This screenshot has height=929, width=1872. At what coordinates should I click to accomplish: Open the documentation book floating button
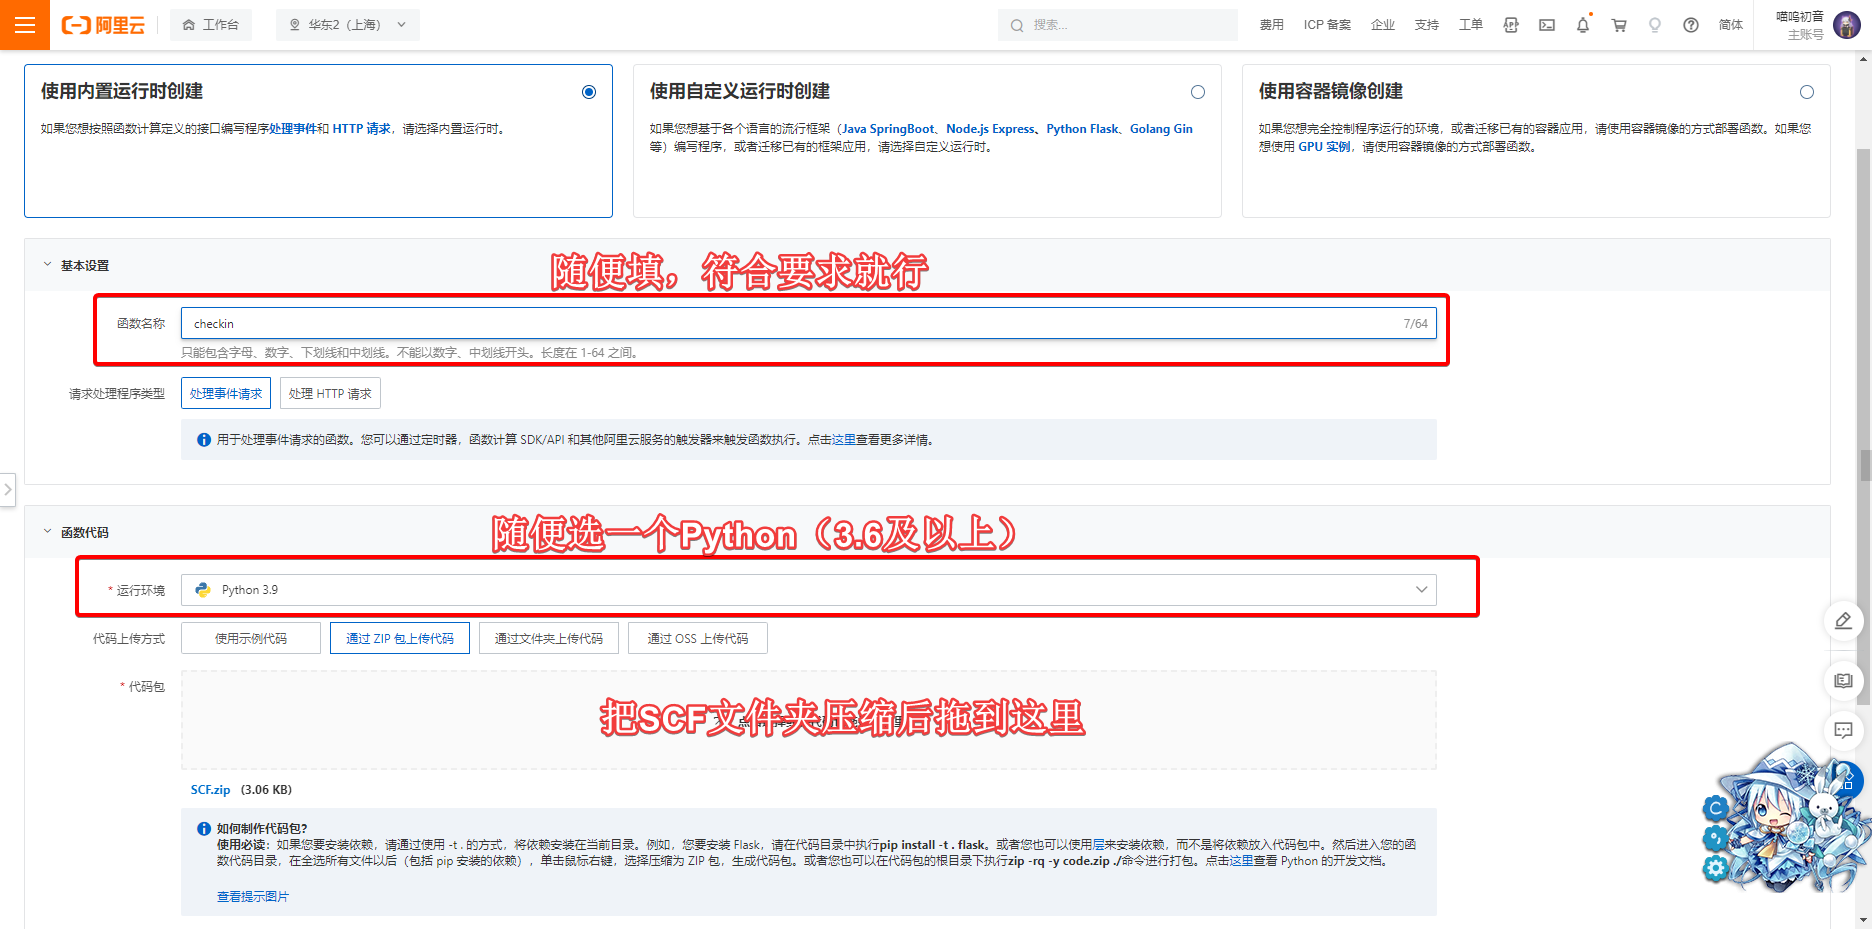pyautogui.click(x=1843, y=681)
